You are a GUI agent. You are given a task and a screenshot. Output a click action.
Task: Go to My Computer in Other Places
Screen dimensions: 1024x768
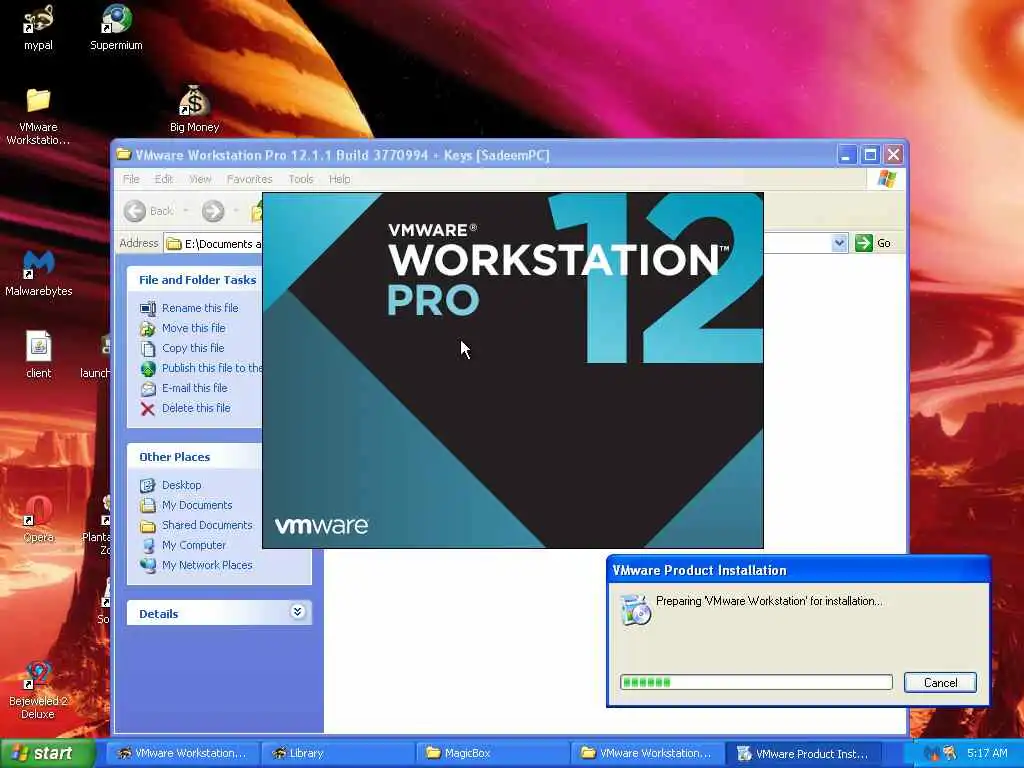pos(193,545)
